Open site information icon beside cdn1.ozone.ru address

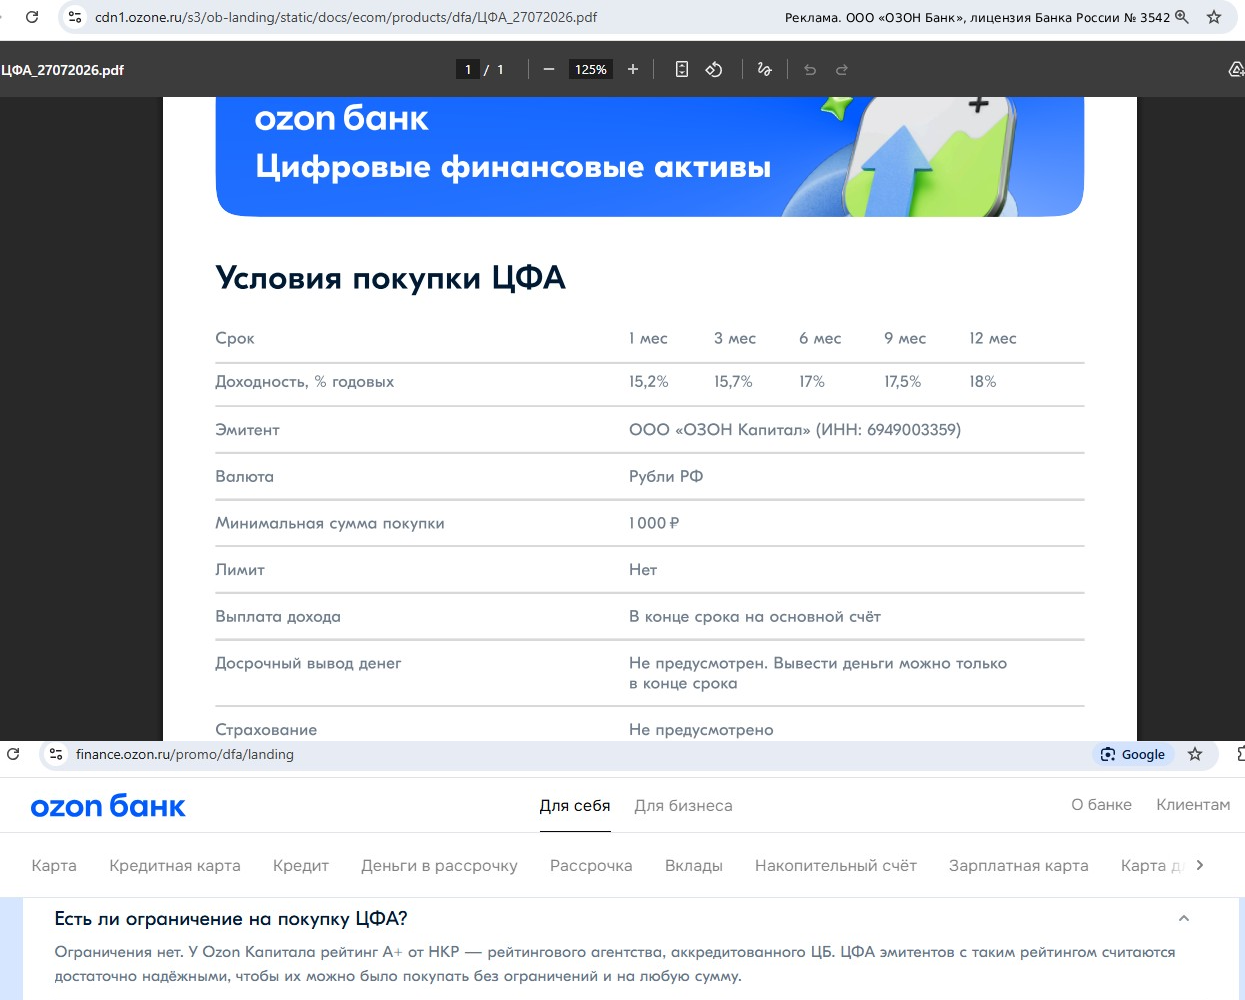tap(74, 17)
